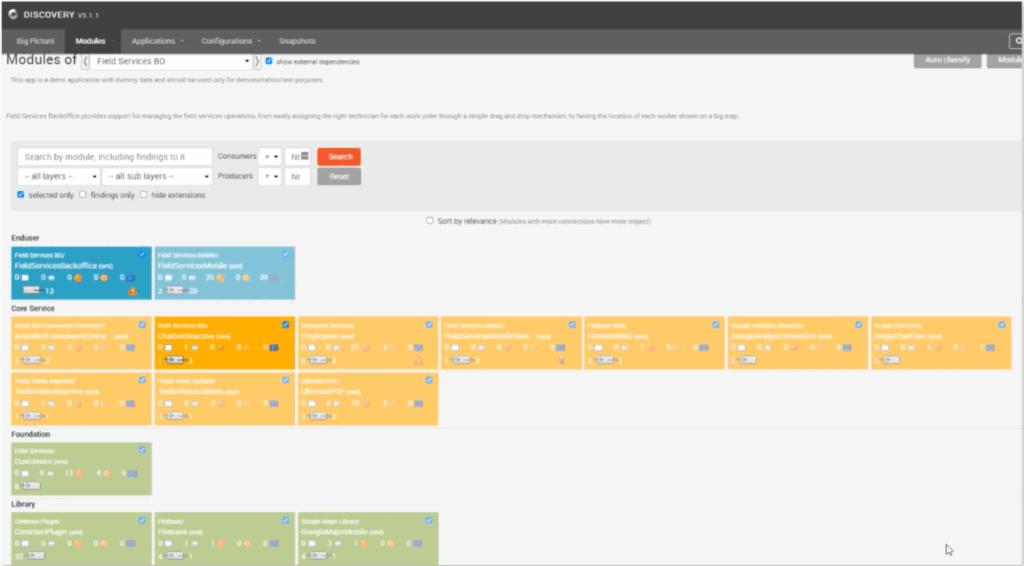Tick the hide extensions checkbox
This screenshot has height=566, width=1024.
click(x=144, y=195)
